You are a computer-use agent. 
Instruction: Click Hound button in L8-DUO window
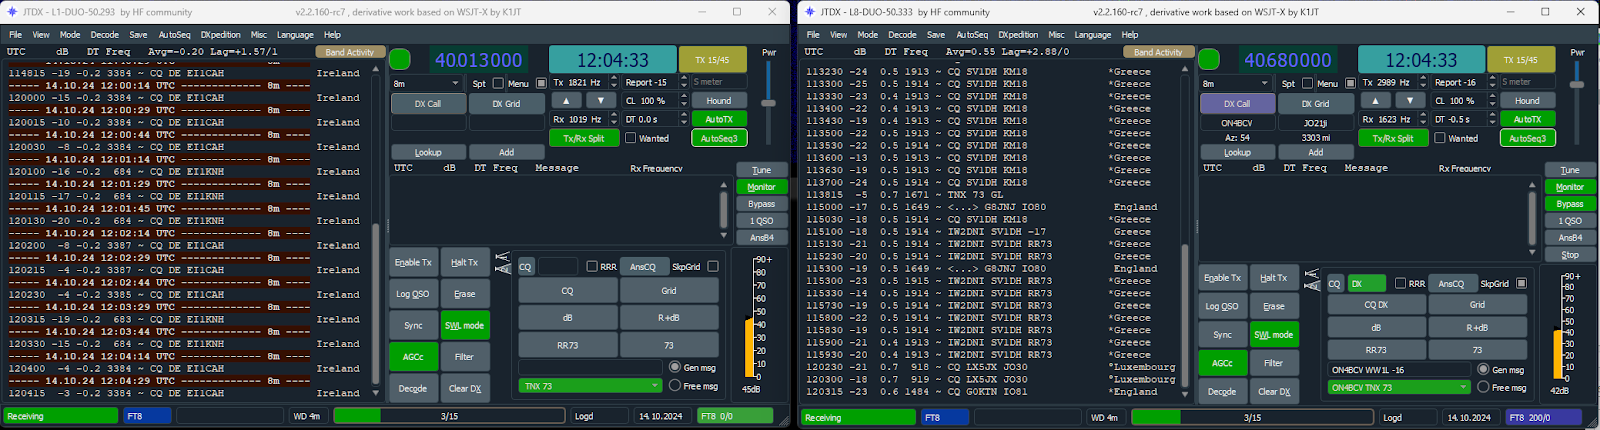(1527, 101)
